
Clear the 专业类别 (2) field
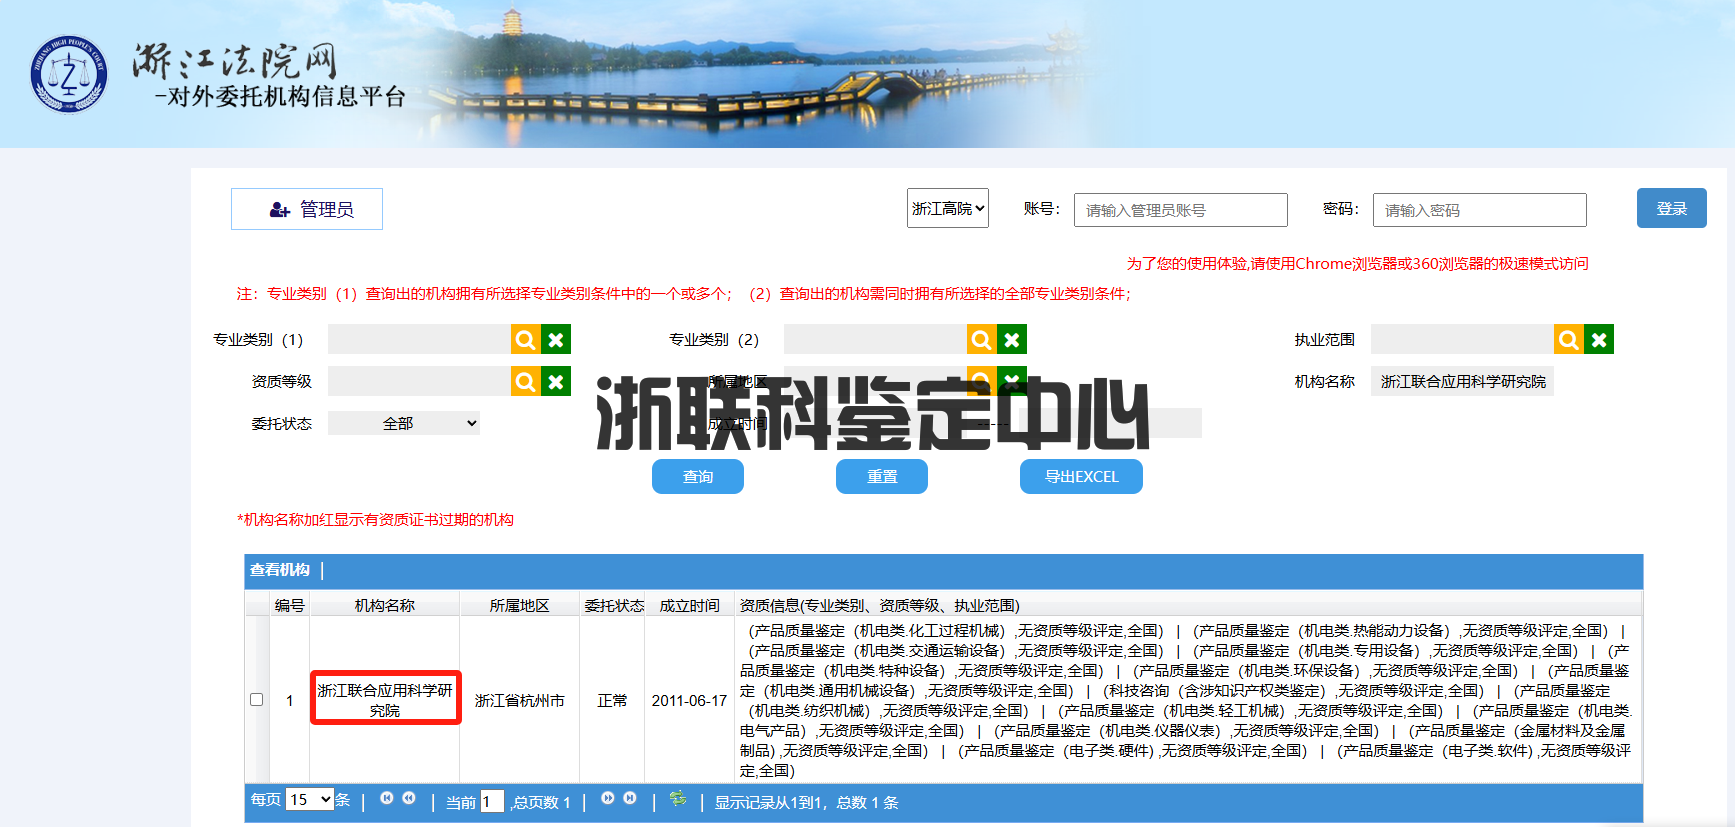click(x=1012, y=340)
